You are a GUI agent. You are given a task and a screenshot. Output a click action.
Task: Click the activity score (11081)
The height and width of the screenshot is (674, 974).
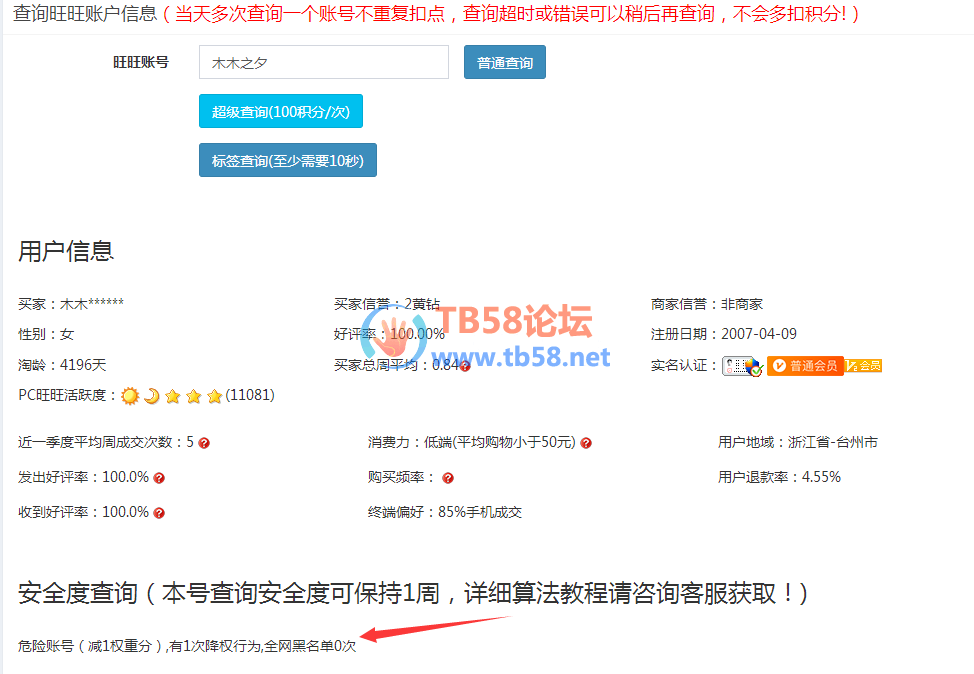(x=250, y=396)
